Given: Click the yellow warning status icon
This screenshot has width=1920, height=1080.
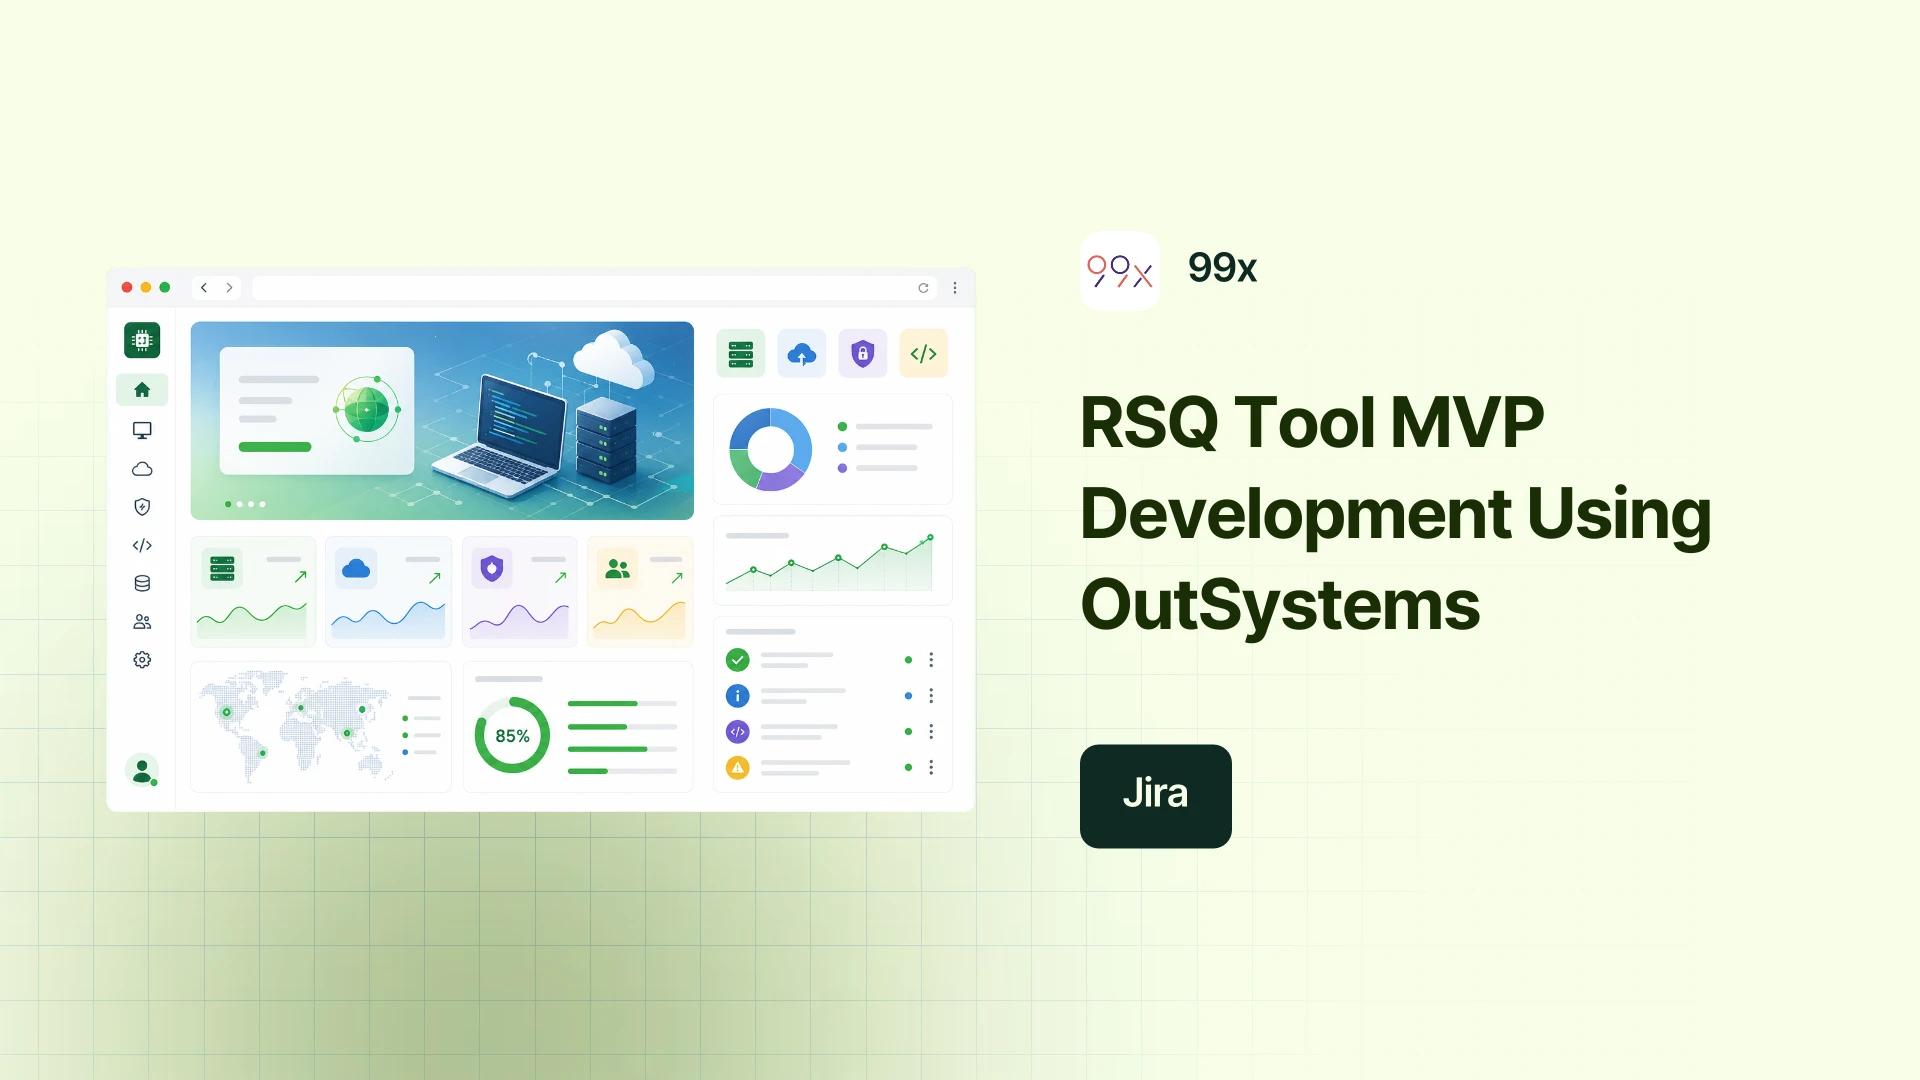Looking at the screenshot, I should [737, 768].
